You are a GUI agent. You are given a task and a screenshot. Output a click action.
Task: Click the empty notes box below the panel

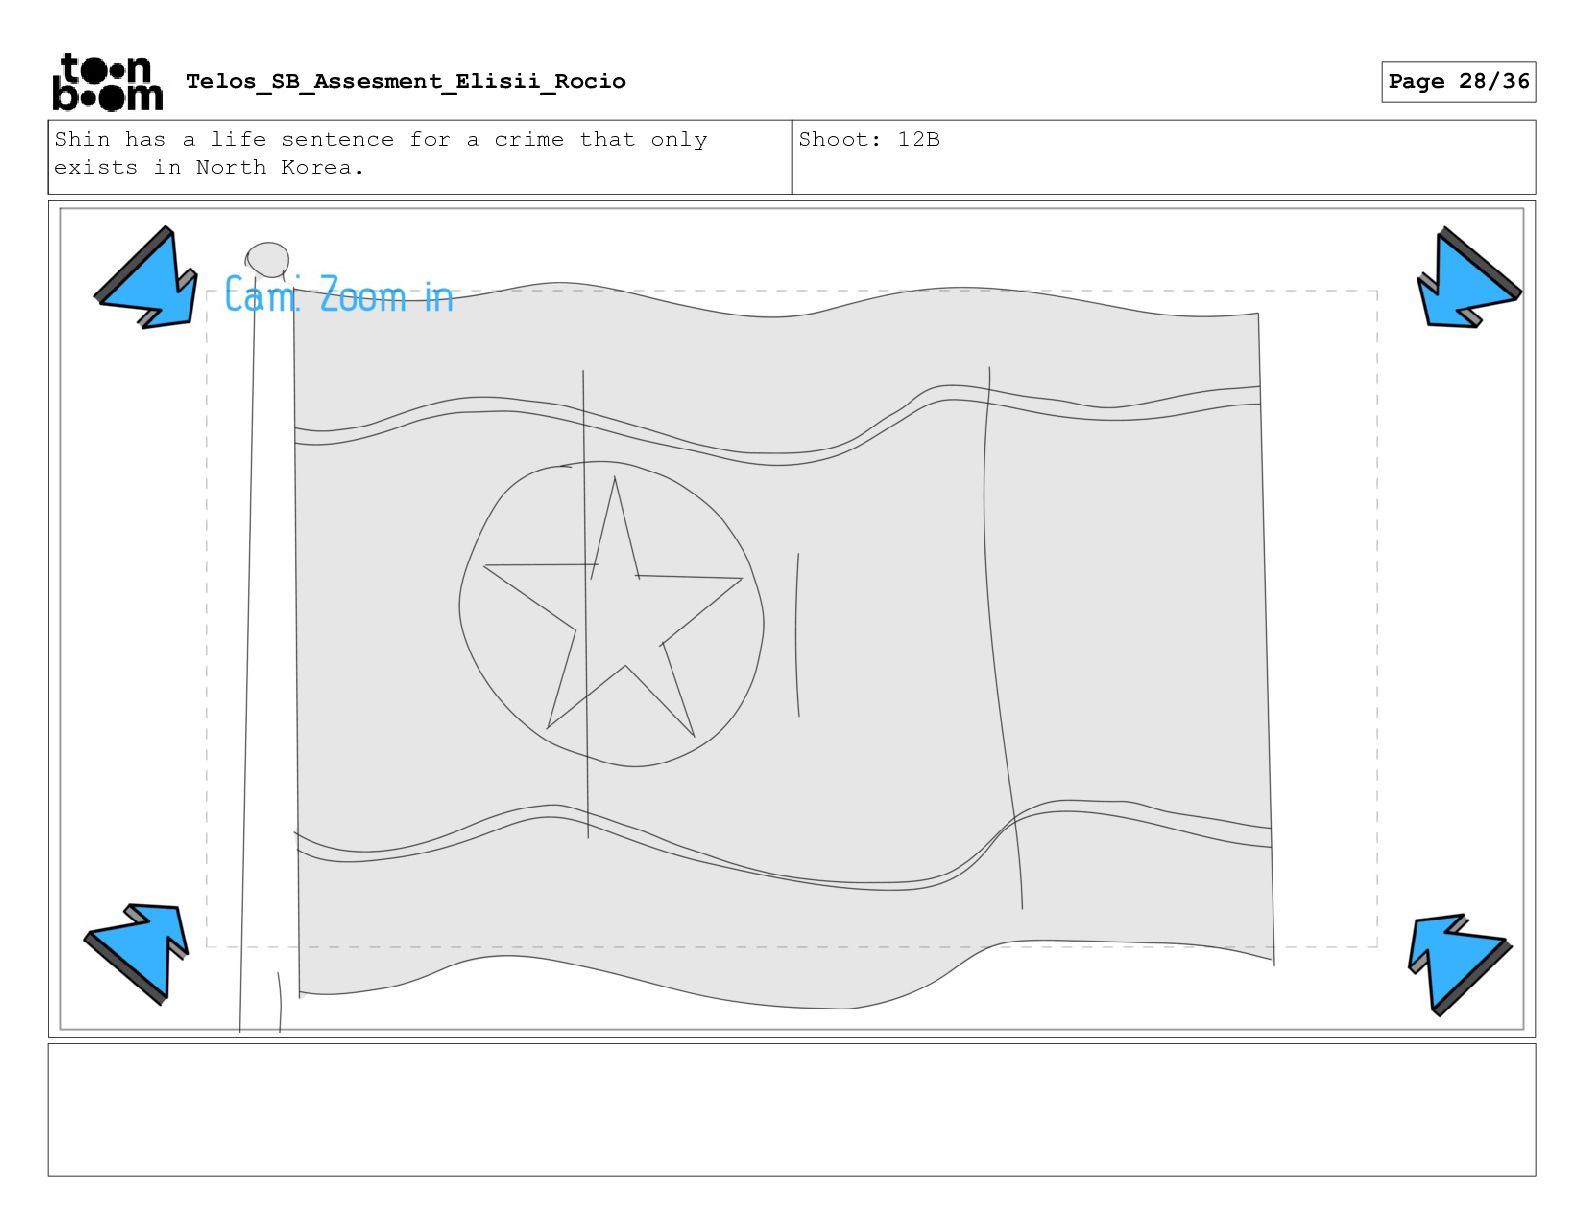792,1110
